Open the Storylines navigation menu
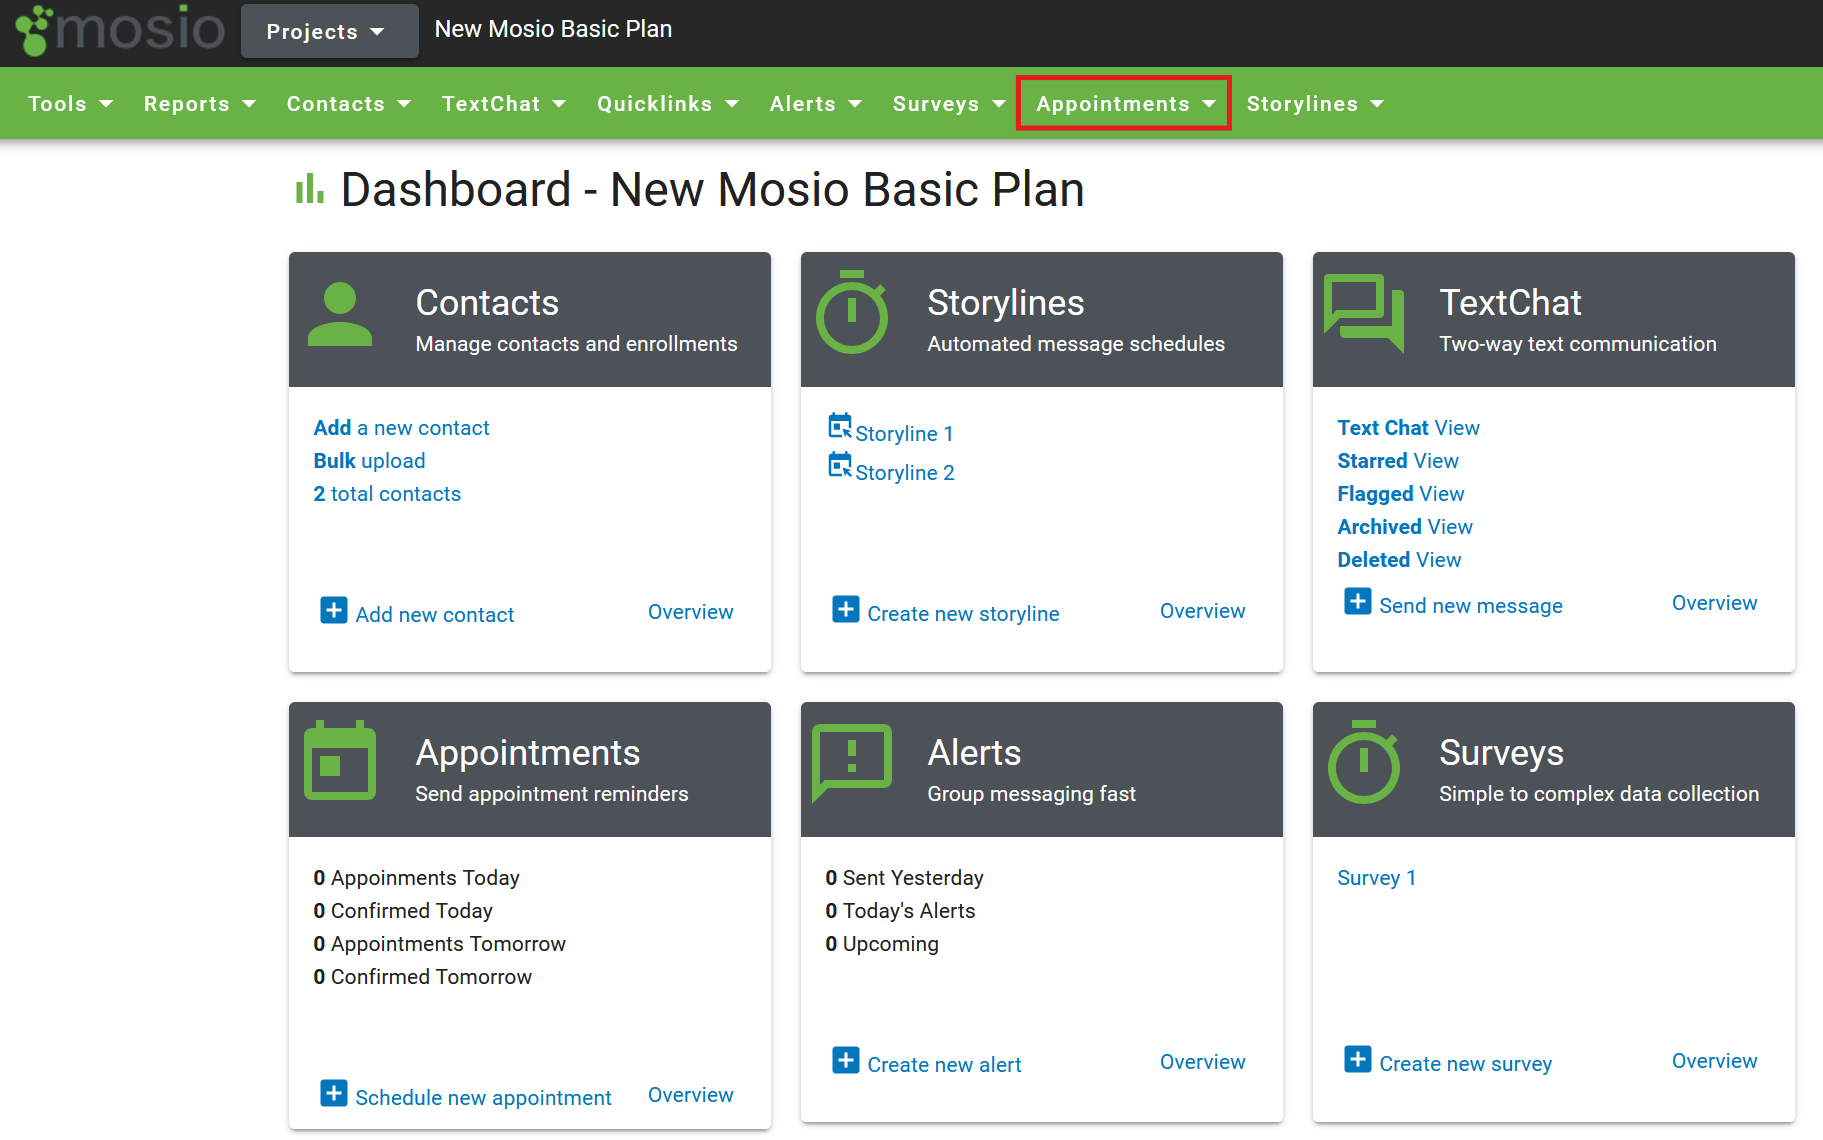1823x1140 pixels. tap(1315, 104)
